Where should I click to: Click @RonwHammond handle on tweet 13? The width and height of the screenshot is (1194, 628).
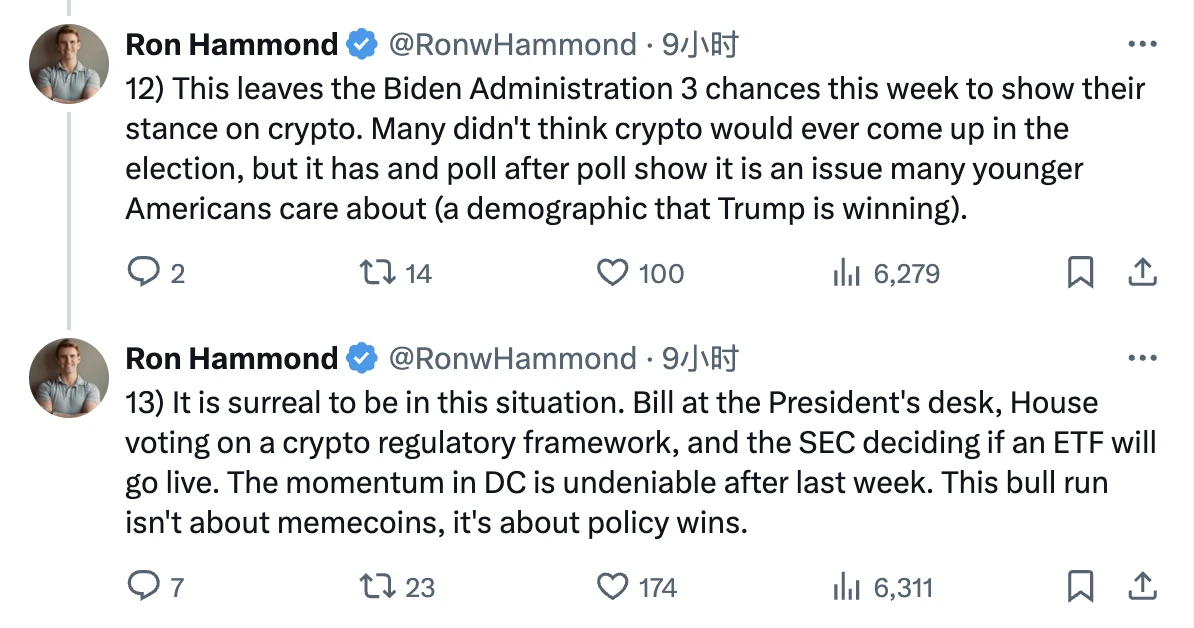(x=511, y=358)
